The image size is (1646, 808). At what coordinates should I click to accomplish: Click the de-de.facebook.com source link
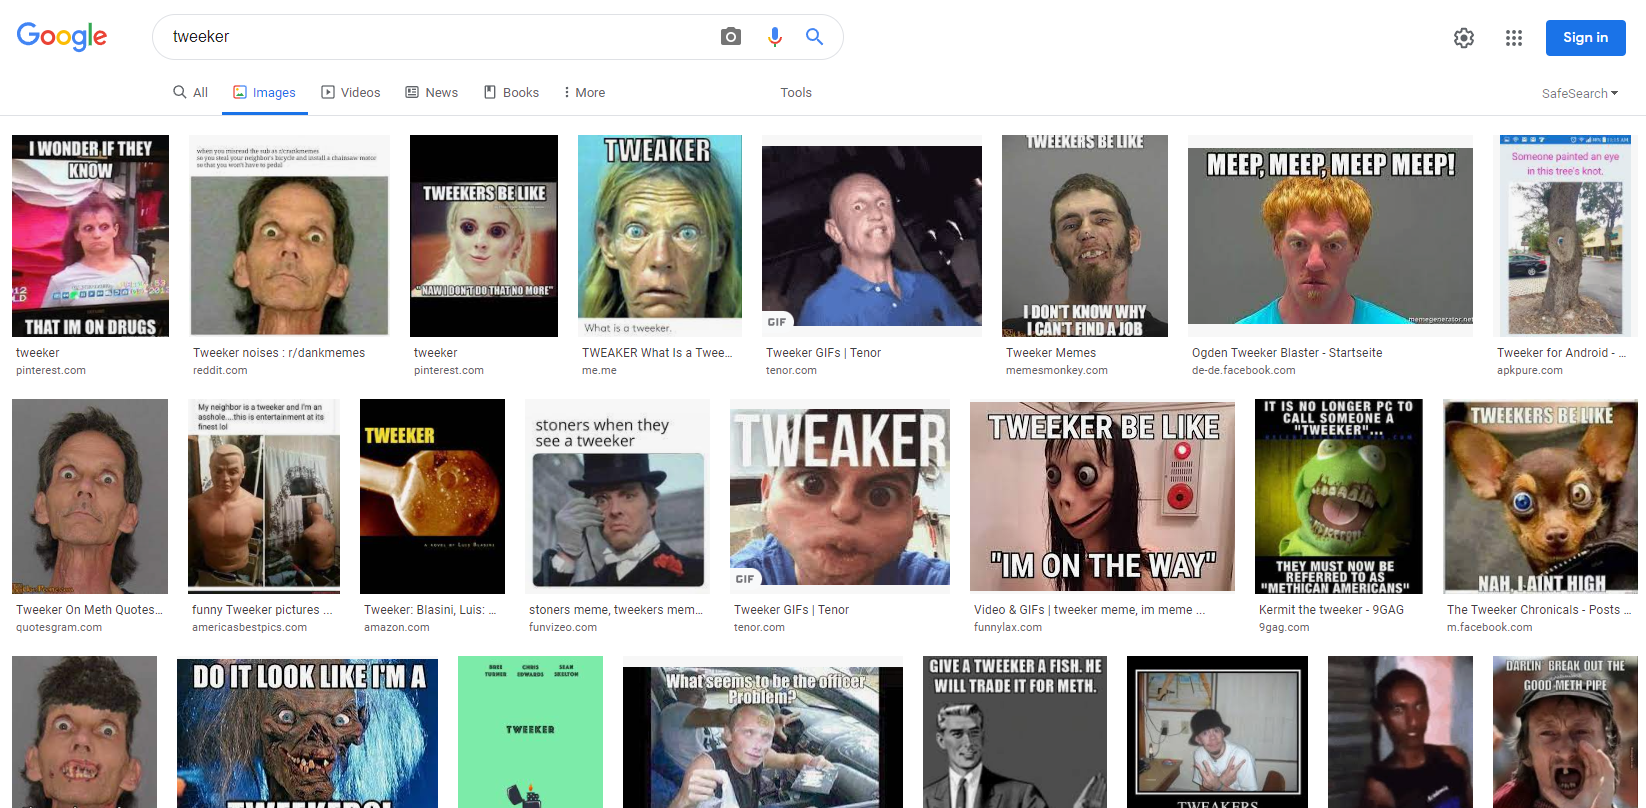(x=1243, y=370)
